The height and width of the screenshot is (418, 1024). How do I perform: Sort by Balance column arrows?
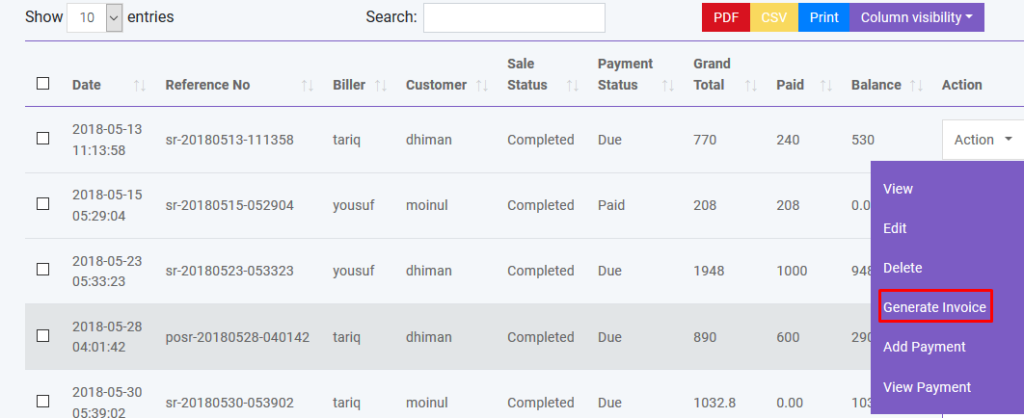click(917, 86)
